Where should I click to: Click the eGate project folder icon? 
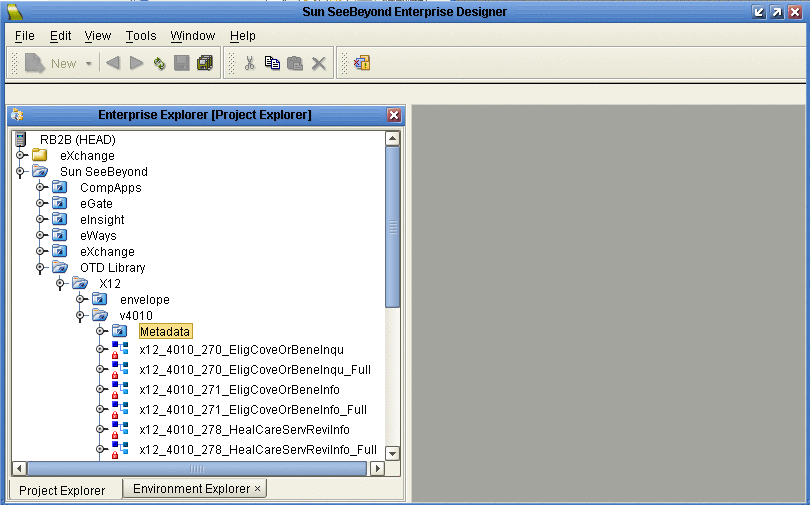coord(60,203)
